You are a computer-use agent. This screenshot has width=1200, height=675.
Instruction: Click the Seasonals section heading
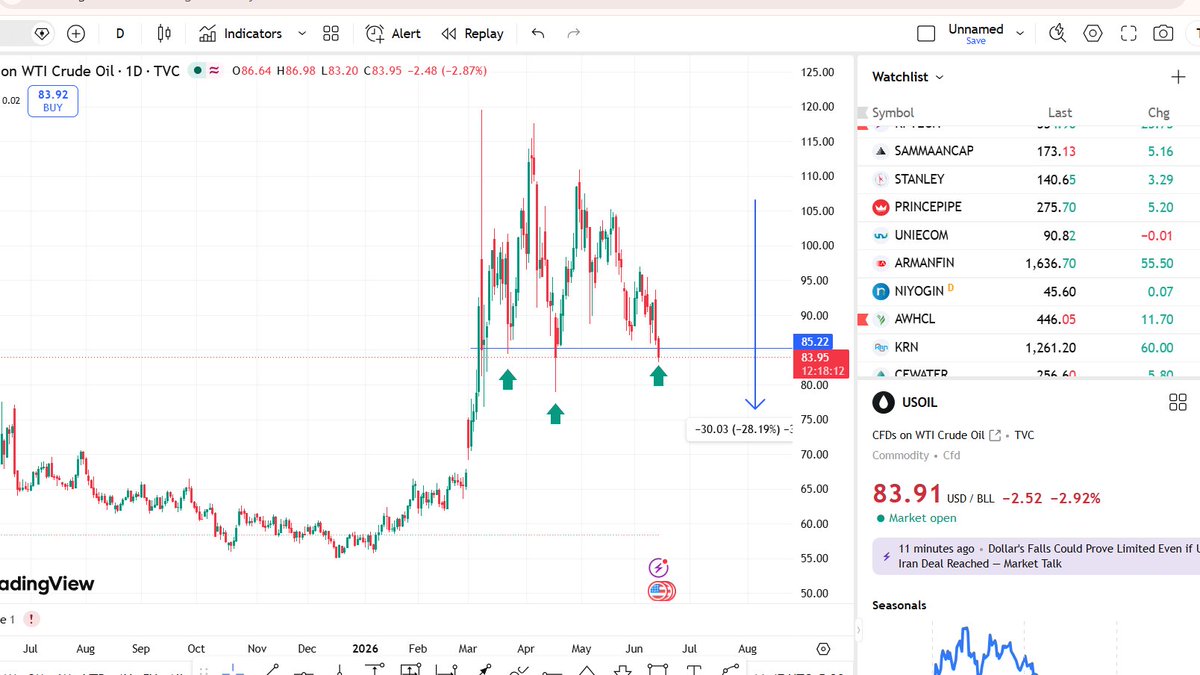[x=899, y=605]
